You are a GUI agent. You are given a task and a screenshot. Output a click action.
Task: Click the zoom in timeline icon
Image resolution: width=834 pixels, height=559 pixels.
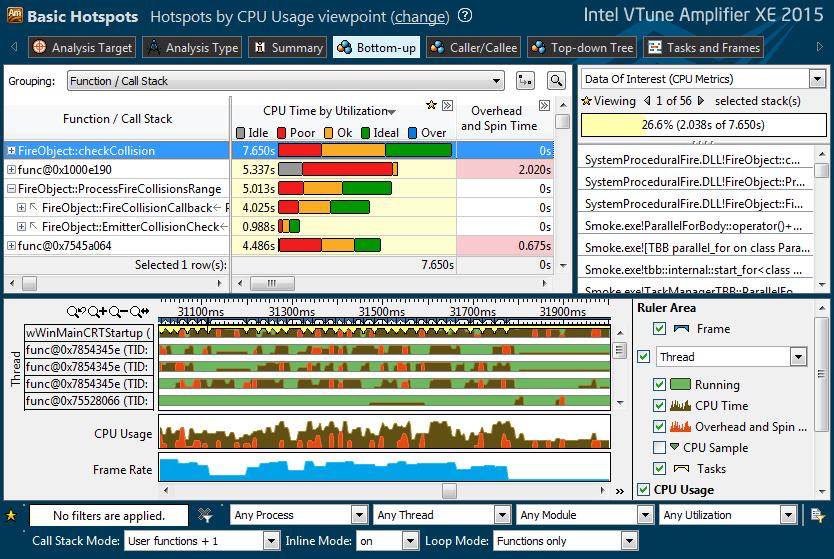97,312
